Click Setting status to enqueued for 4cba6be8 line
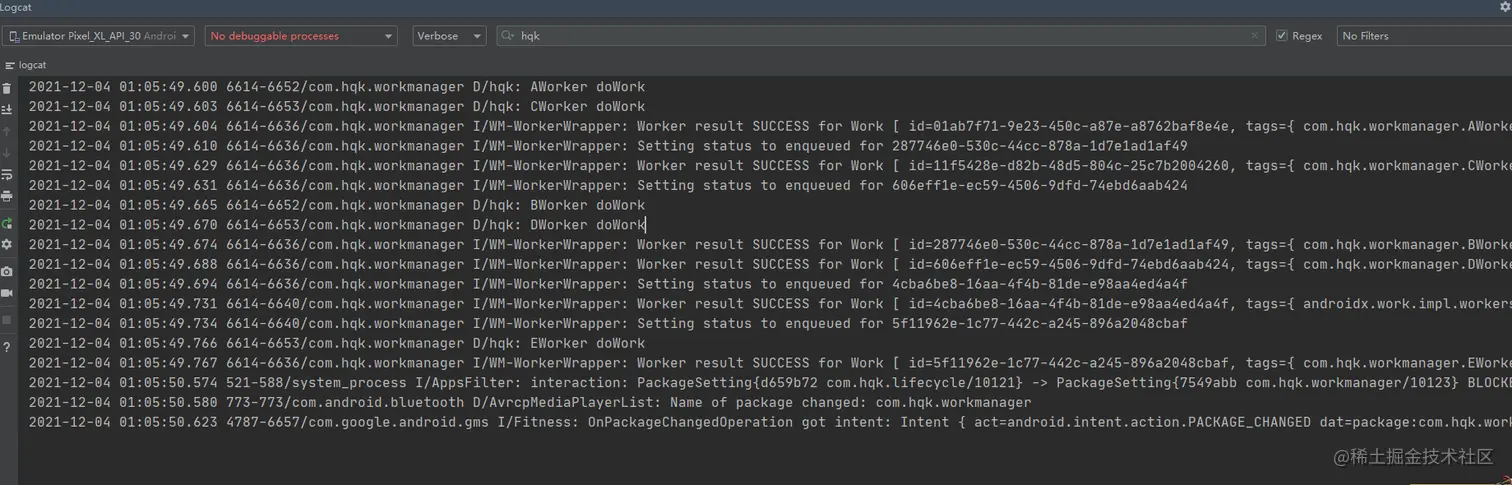This screenshot has width=1512, height=485. [608, 284]
